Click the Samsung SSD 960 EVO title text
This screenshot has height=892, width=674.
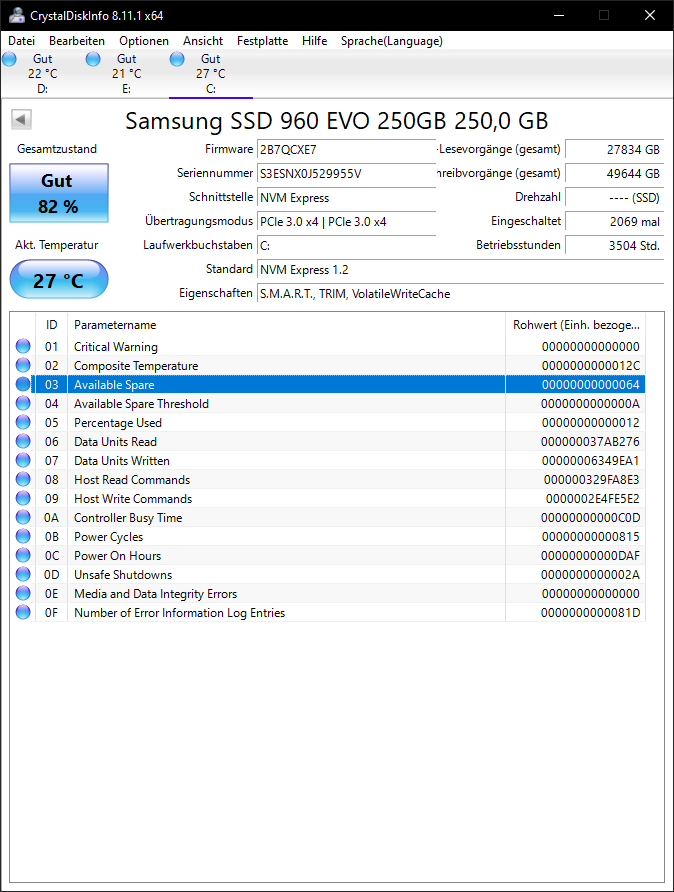tap(337, 121)
